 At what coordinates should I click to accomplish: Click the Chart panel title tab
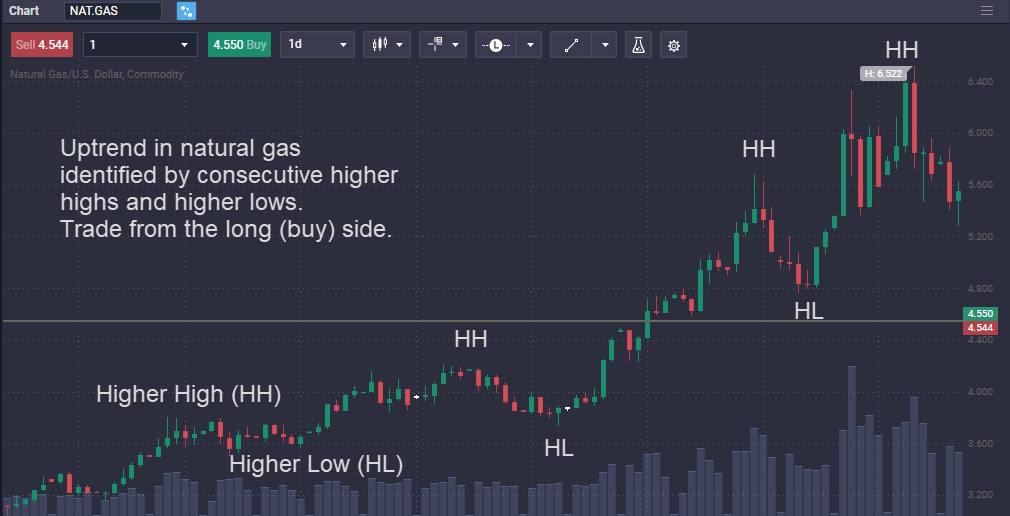24,11
